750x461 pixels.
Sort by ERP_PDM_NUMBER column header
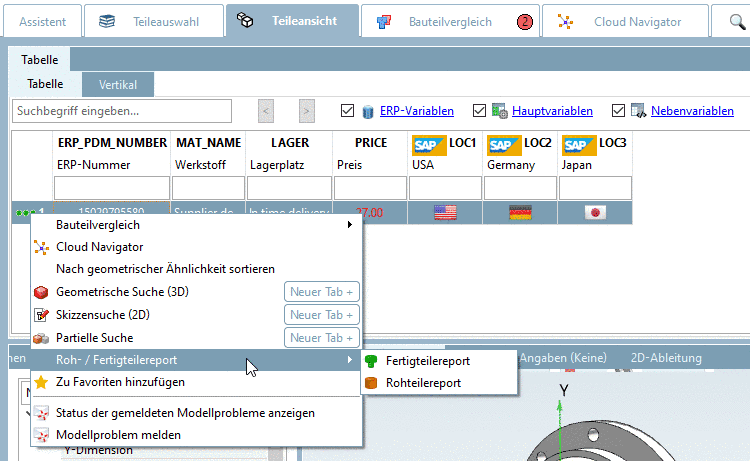[112, 143]
